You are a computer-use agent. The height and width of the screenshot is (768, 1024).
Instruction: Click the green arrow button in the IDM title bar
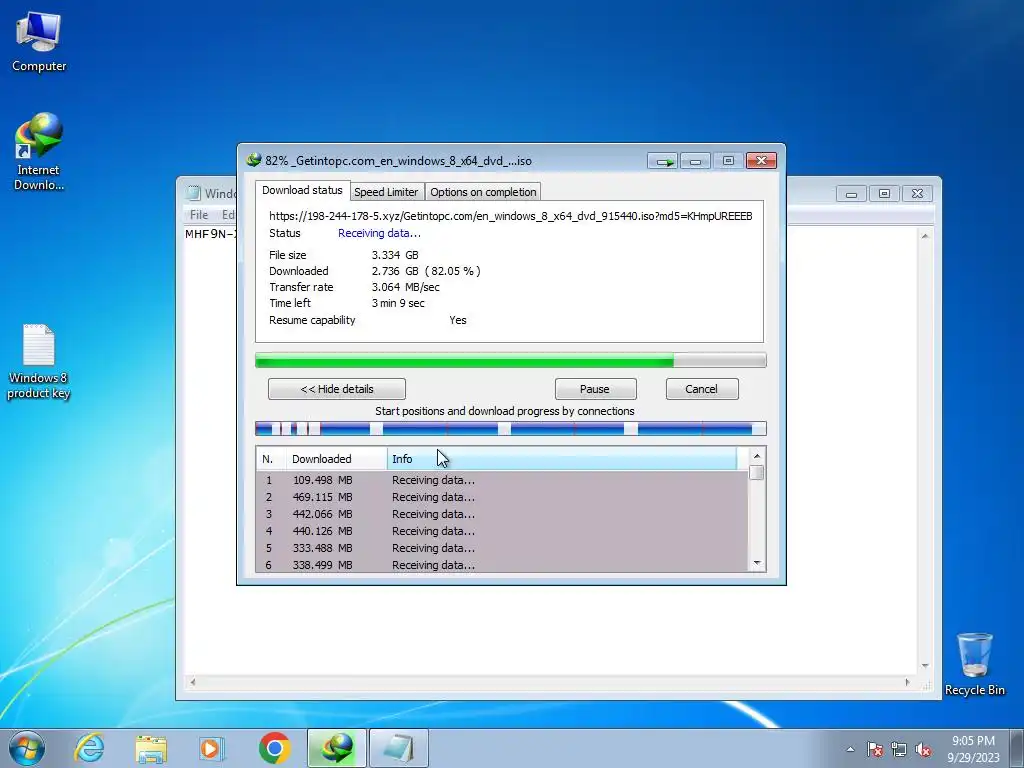pyautogui.click(x=663, y=161)
